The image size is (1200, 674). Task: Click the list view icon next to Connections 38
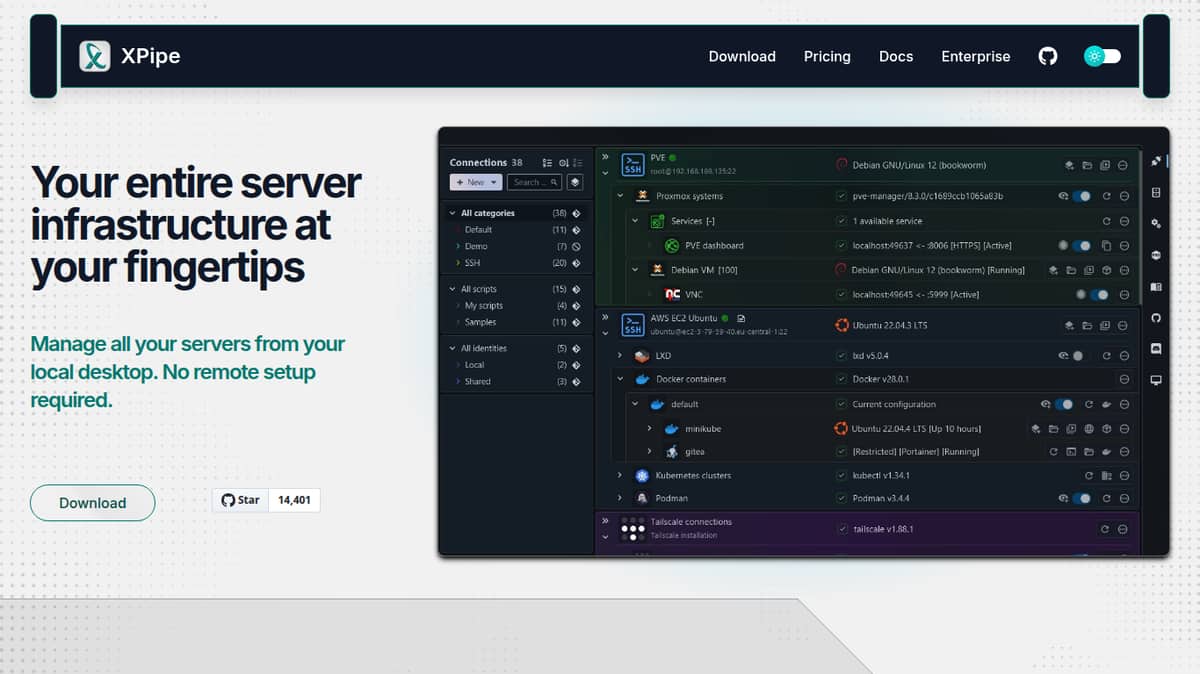547,162
